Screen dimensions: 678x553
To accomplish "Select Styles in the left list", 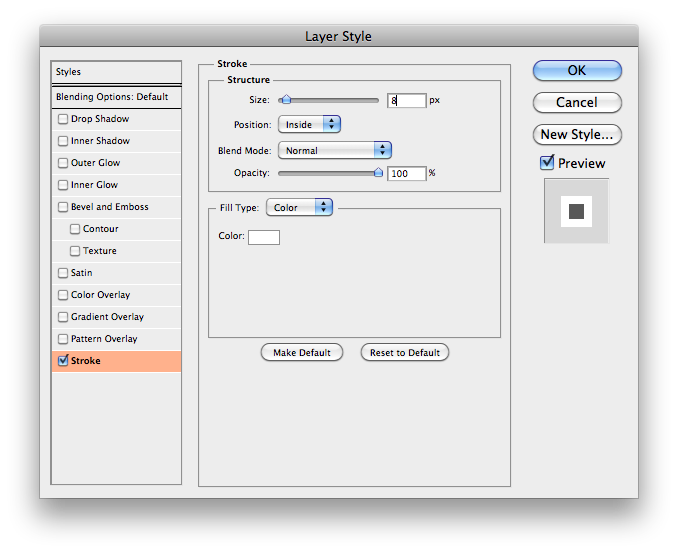I will click(116, 72).
